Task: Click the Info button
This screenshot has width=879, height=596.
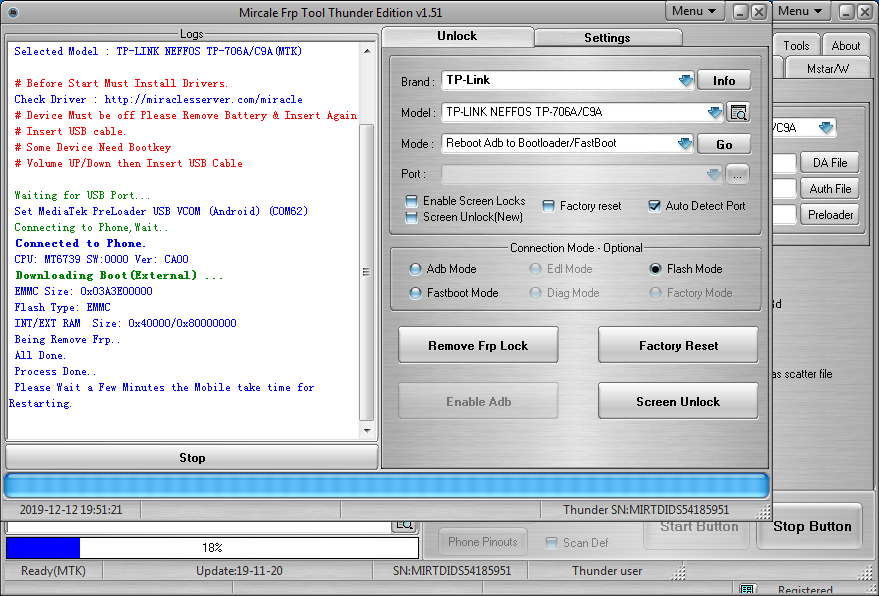Action: (x=724, y=81)
